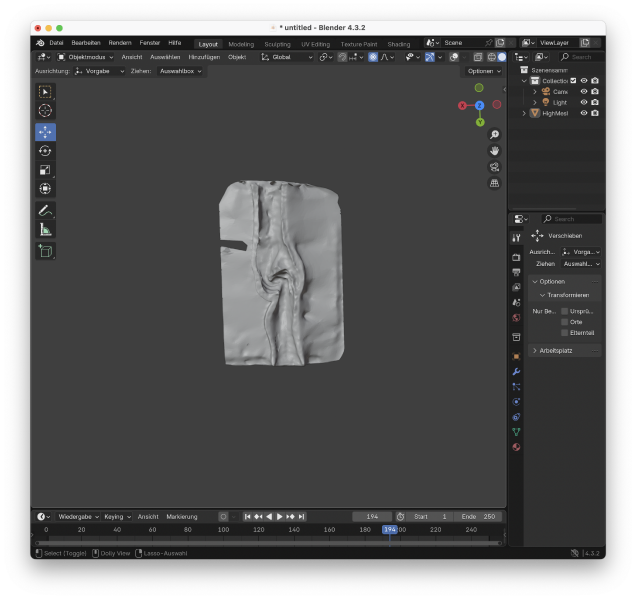Click the Ende frame 250 field

pyautogui.click(x=479, y=517)
